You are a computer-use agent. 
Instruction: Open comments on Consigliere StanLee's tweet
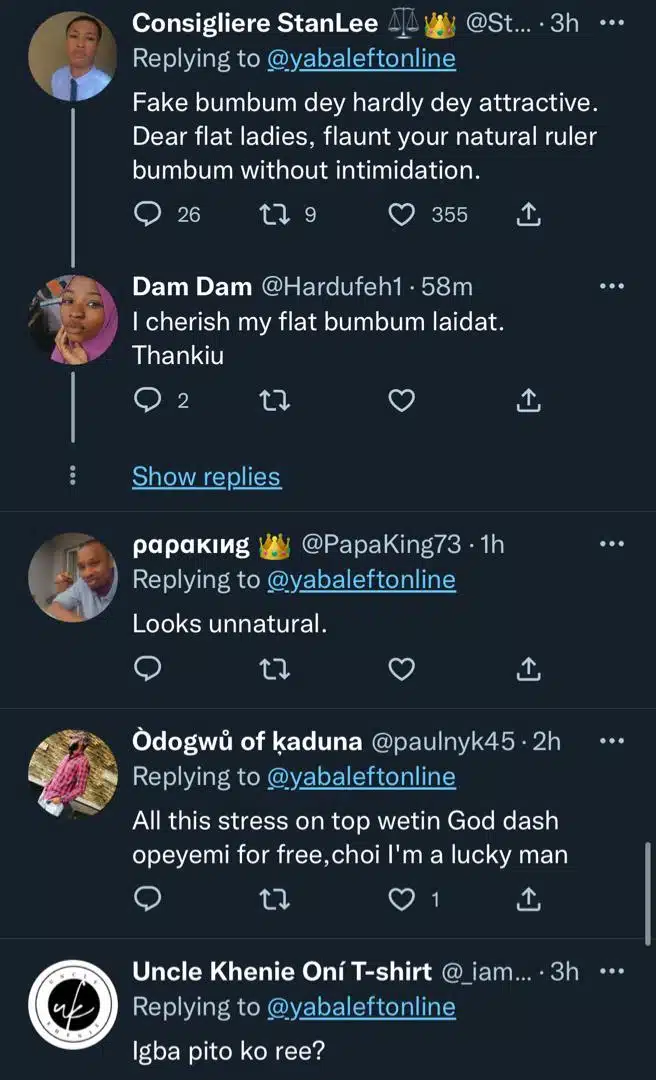click(147, 214)
